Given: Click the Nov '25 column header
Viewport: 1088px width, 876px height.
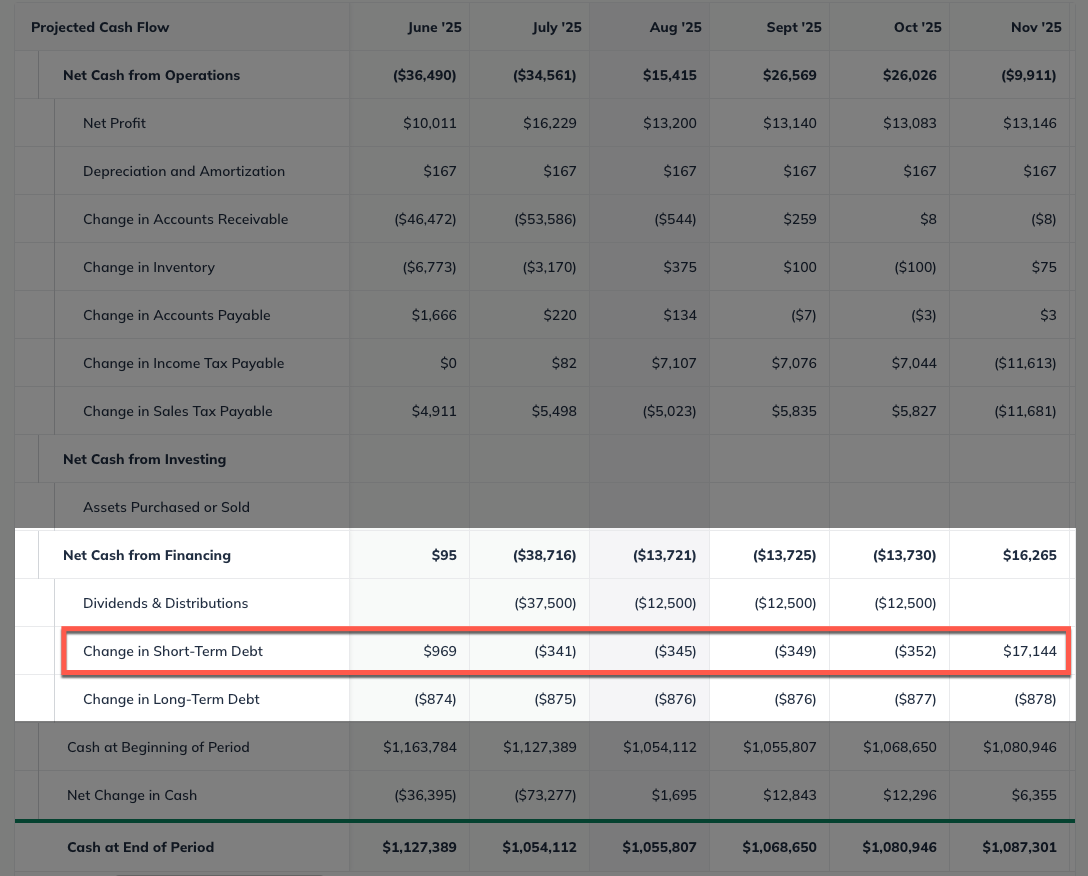Looking at the screenshot, I should click(1036, 27).
